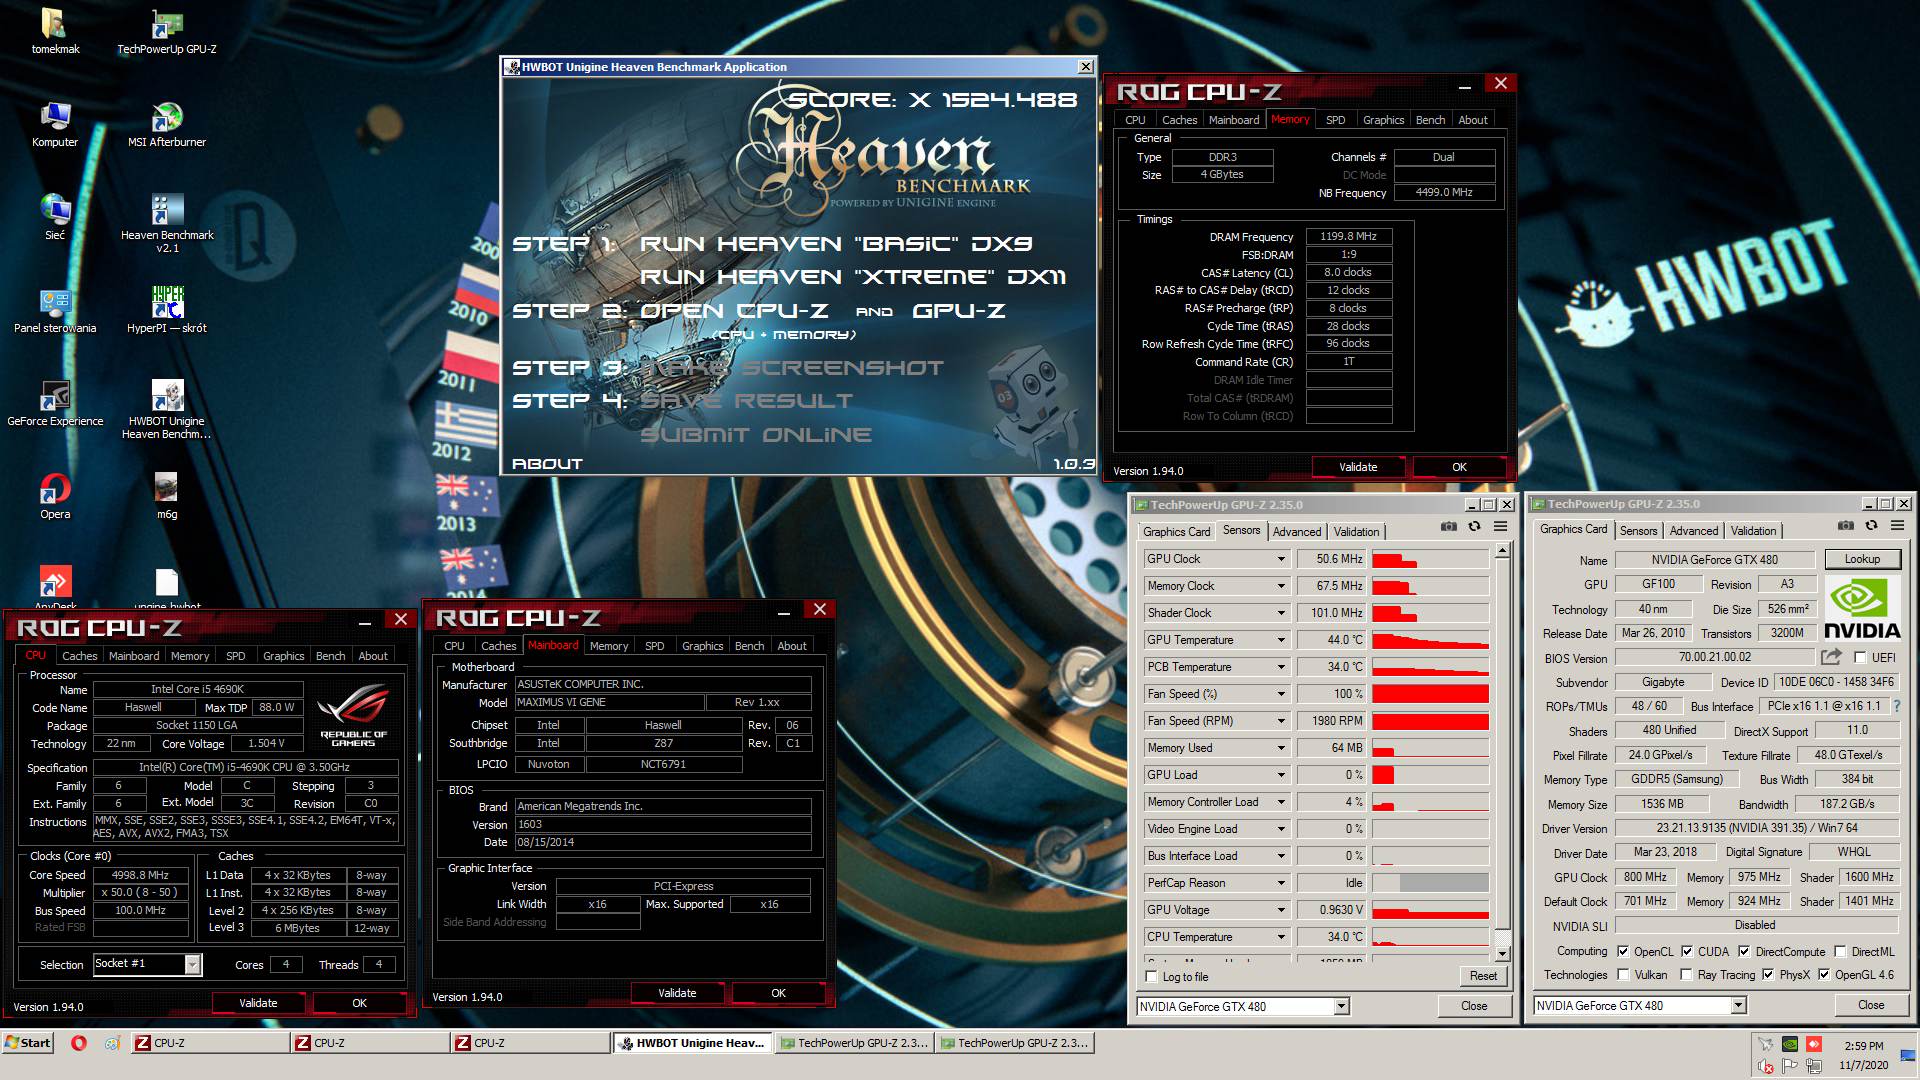This screenshot has height=1080, width=1920.
Task: Click the BIOS export share icon
Action: click(1831, 657)
